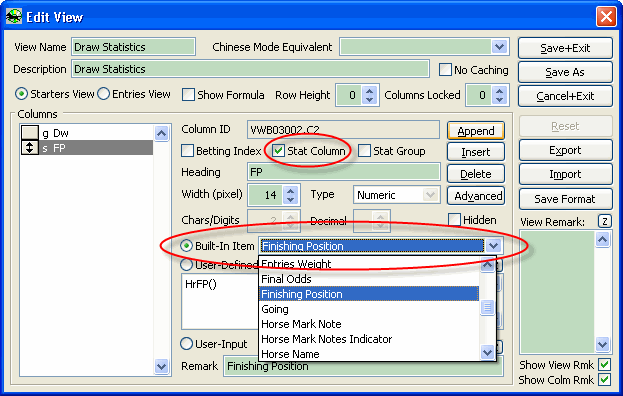The height and width of the screenshot is (396, 623).
Task: Decrease Width (pixel) spinner value
Action: (x=291, y=199)
